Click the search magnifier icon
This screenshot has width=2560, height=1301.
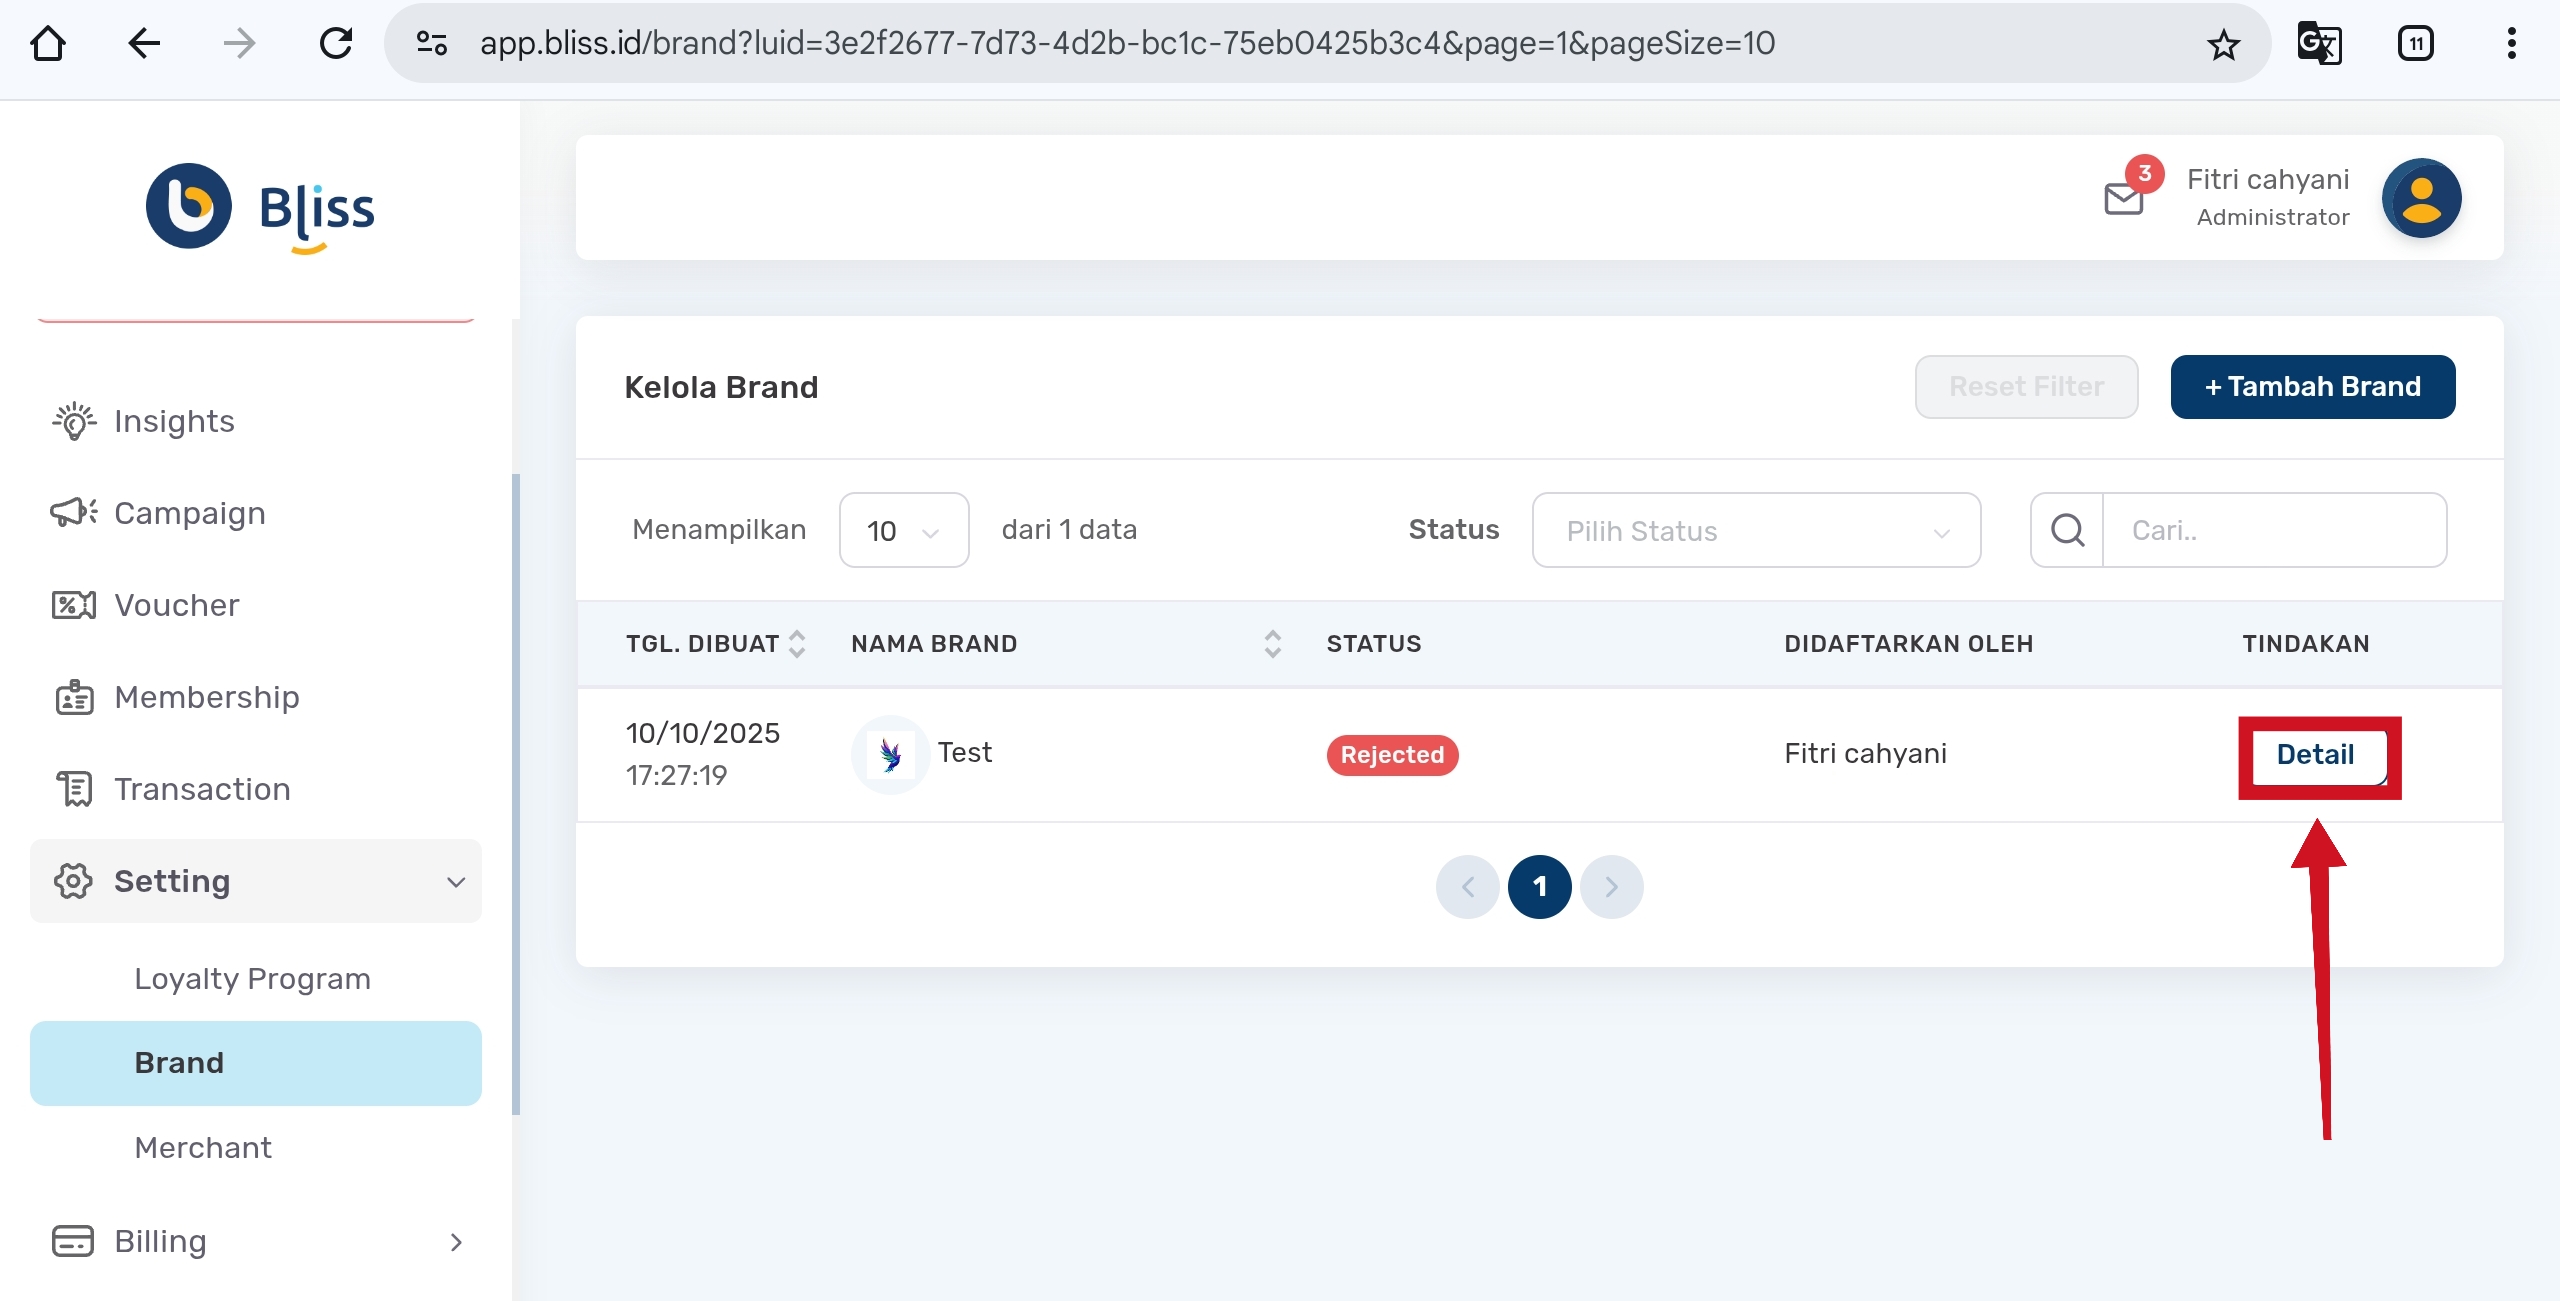click(x=2067, y=530)
